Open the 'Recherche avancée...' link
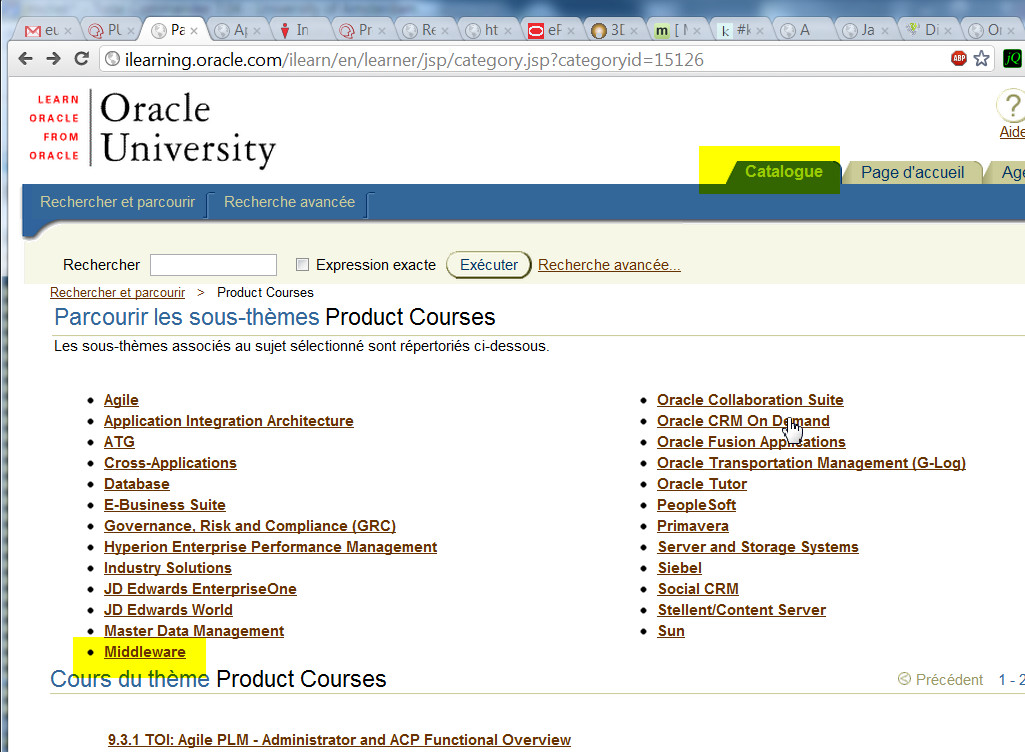The height and width of the screenshot is (752, 1025). click(609, 265)
